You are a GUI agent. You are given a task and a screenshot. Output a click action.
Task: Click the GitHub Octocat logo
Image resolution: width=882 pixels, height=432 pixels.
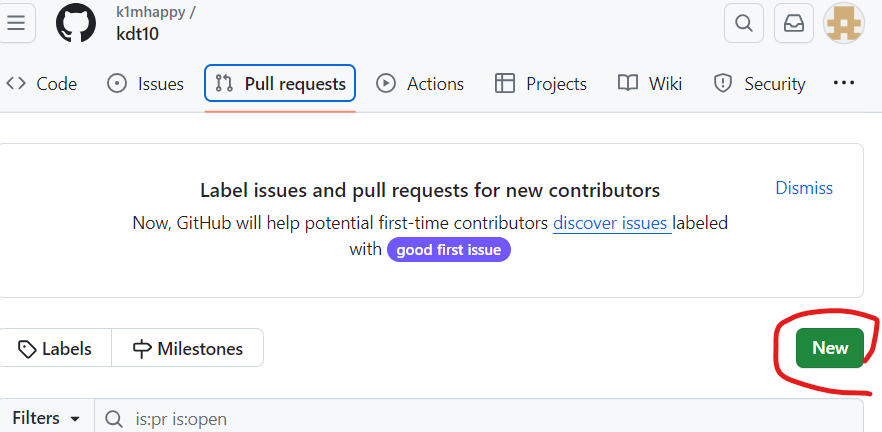[x=76, y=23]
